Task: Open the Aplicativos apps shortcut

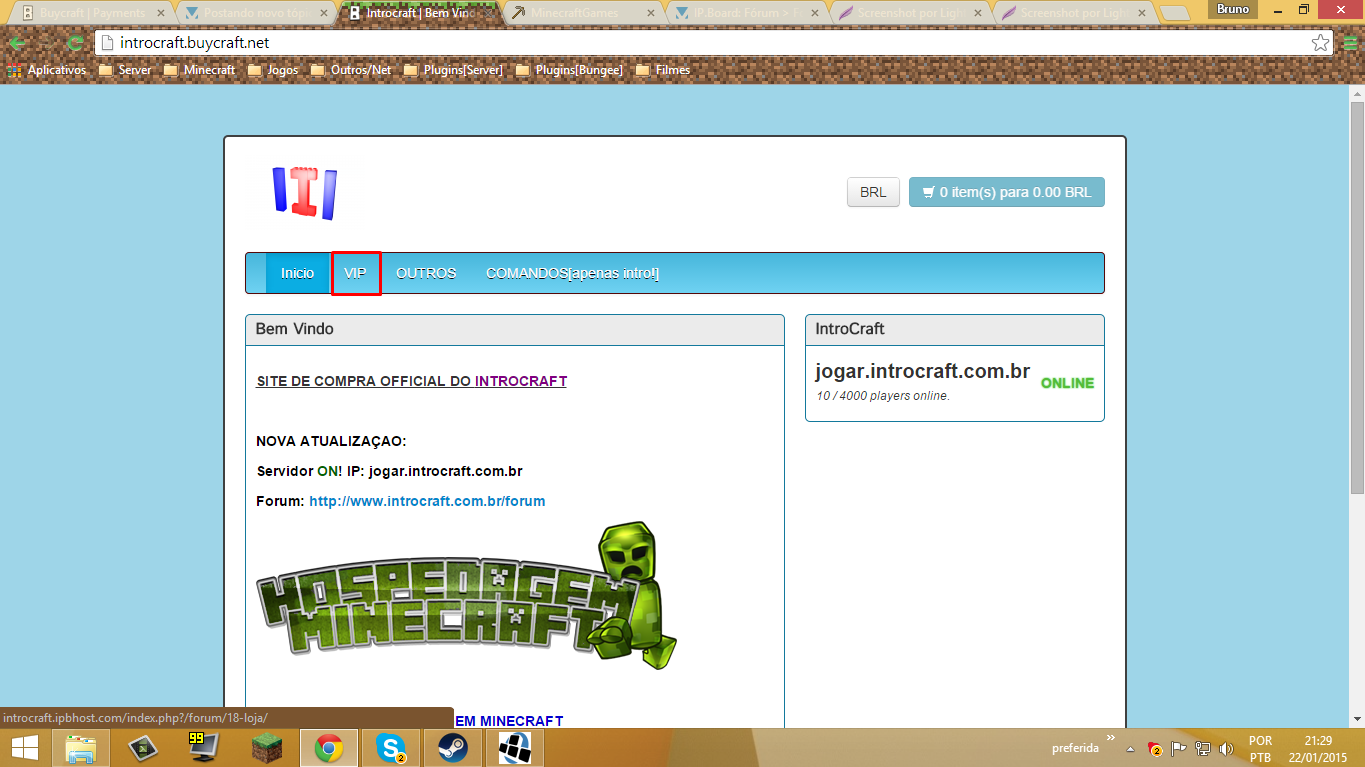Action: click(x=47, y=70)
